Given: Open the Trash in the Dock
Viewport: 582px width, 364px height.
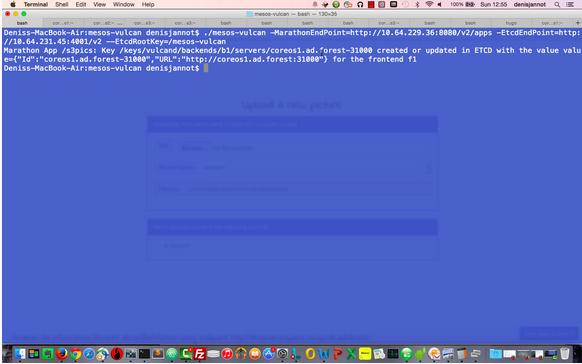Looking at the screenshot, I should point(565,354).
